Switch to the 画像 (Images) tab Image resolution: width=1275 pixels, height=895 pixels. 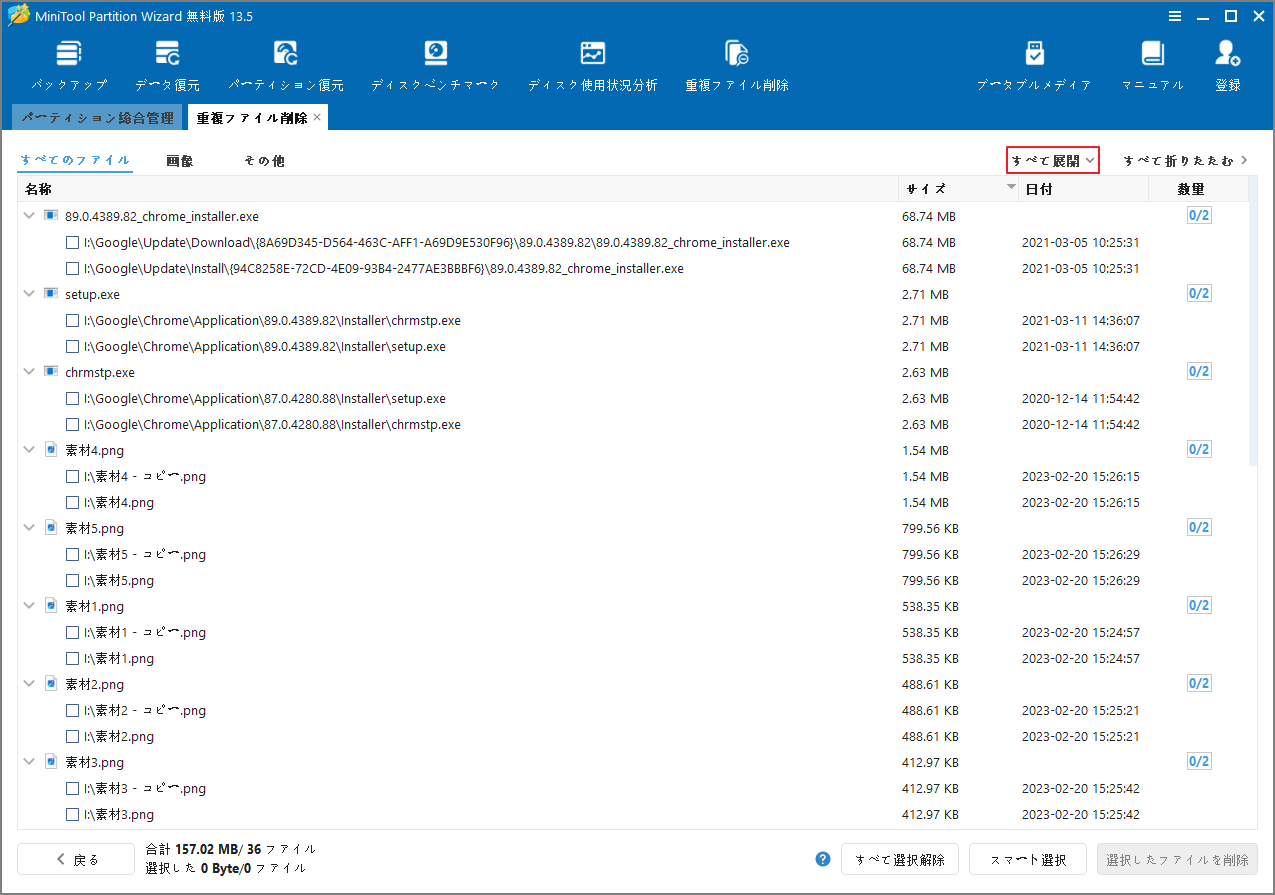(x=180, y=159)
